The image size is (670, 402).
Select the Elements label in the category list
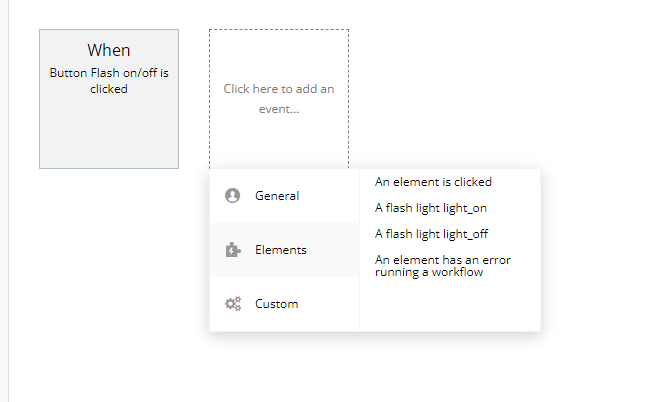pyautogui.click(x=281, y=250)
